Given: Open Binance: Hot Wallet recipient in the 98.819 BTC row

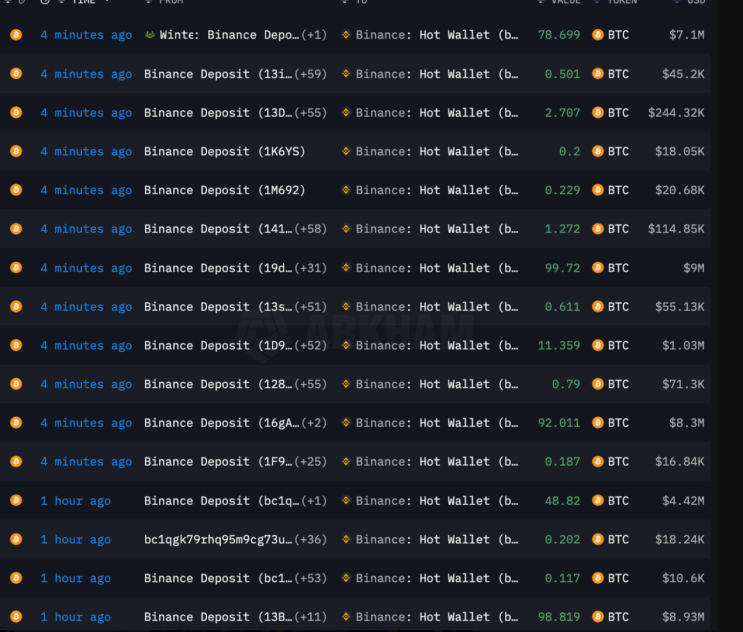Looking at the screenshot, I should pos(437,617).
